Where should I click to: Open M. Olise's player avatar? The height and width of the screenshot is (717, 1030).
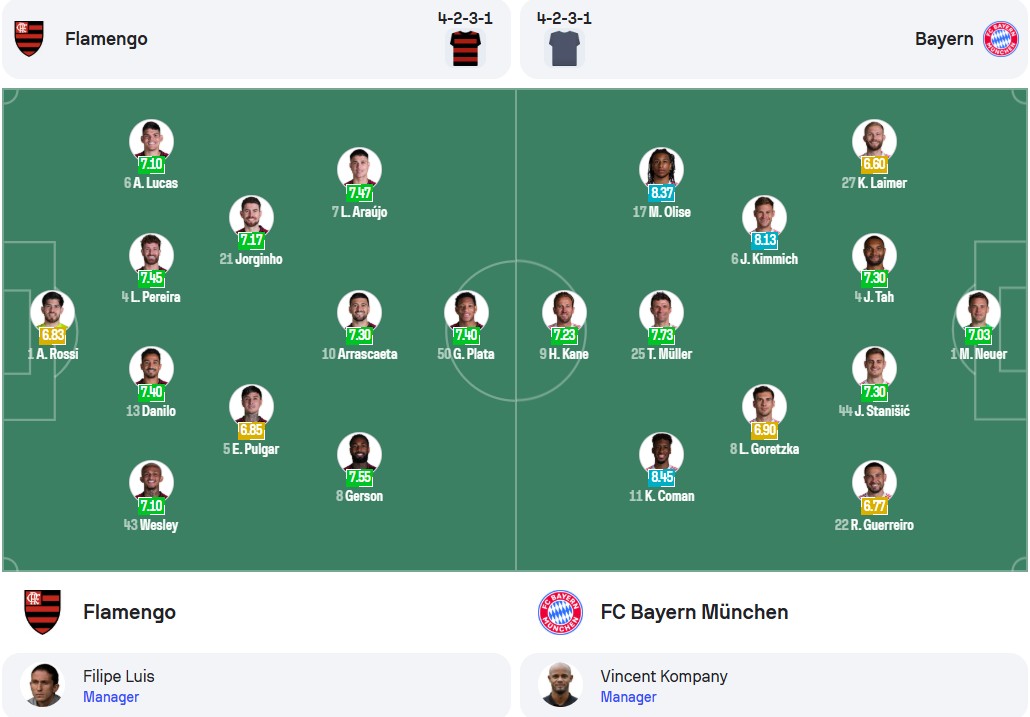click(661, 169)
